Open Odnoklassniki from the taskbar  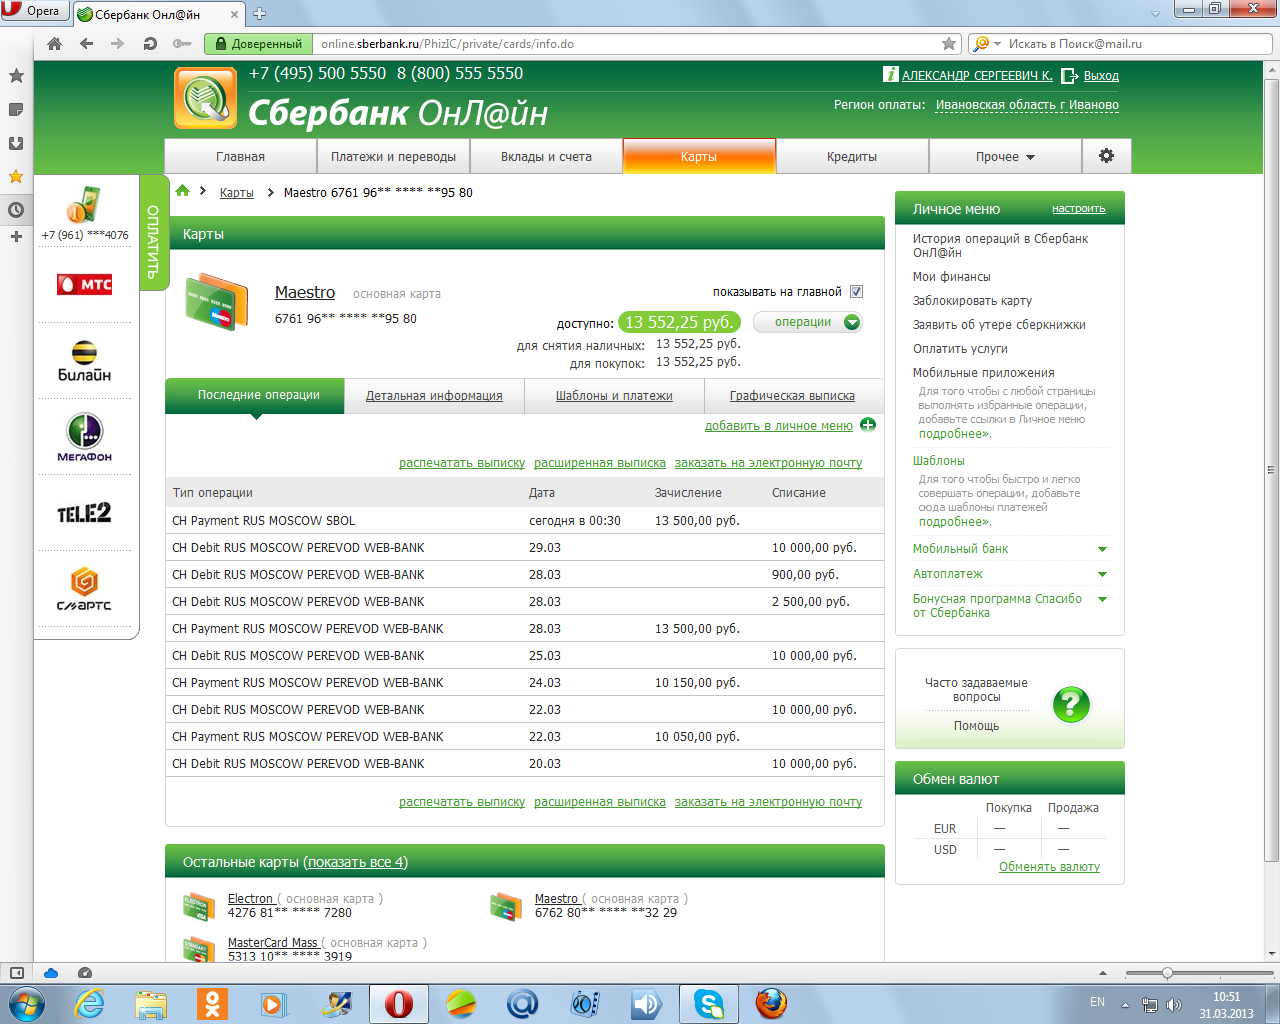click(x=212, y=1004)
